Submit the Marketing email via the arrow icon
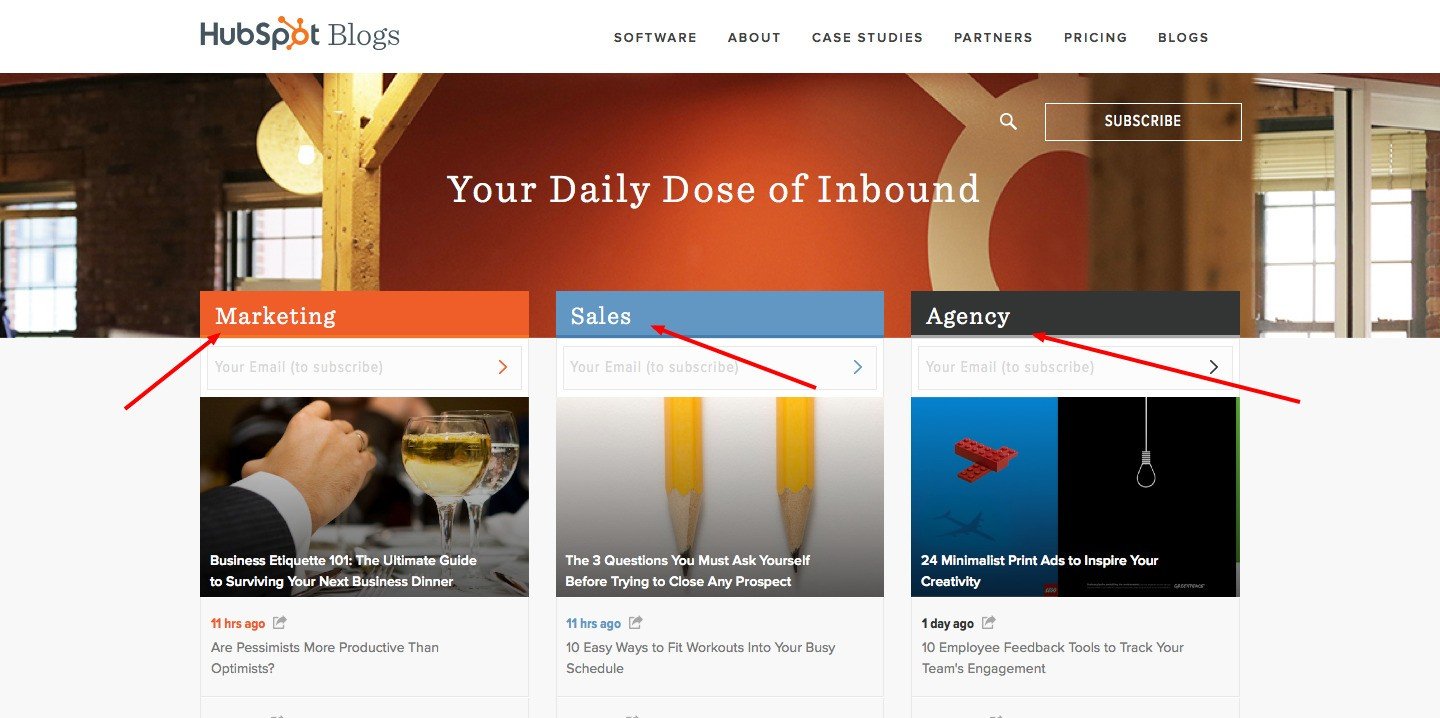The height and width of the screenshot is (718, 1440). [x=503, y=367]
